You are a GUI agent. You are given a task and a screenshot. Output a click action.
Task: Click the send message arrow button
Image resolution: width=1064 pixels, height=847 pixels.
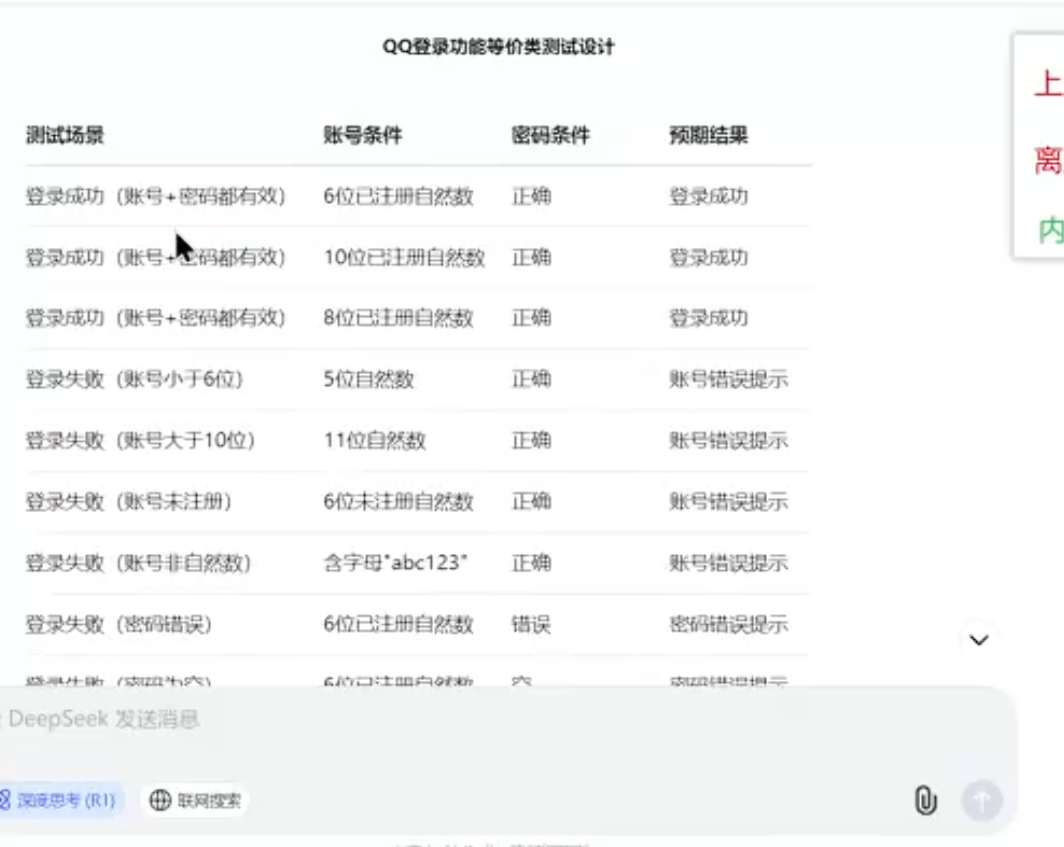click(981, 801)
